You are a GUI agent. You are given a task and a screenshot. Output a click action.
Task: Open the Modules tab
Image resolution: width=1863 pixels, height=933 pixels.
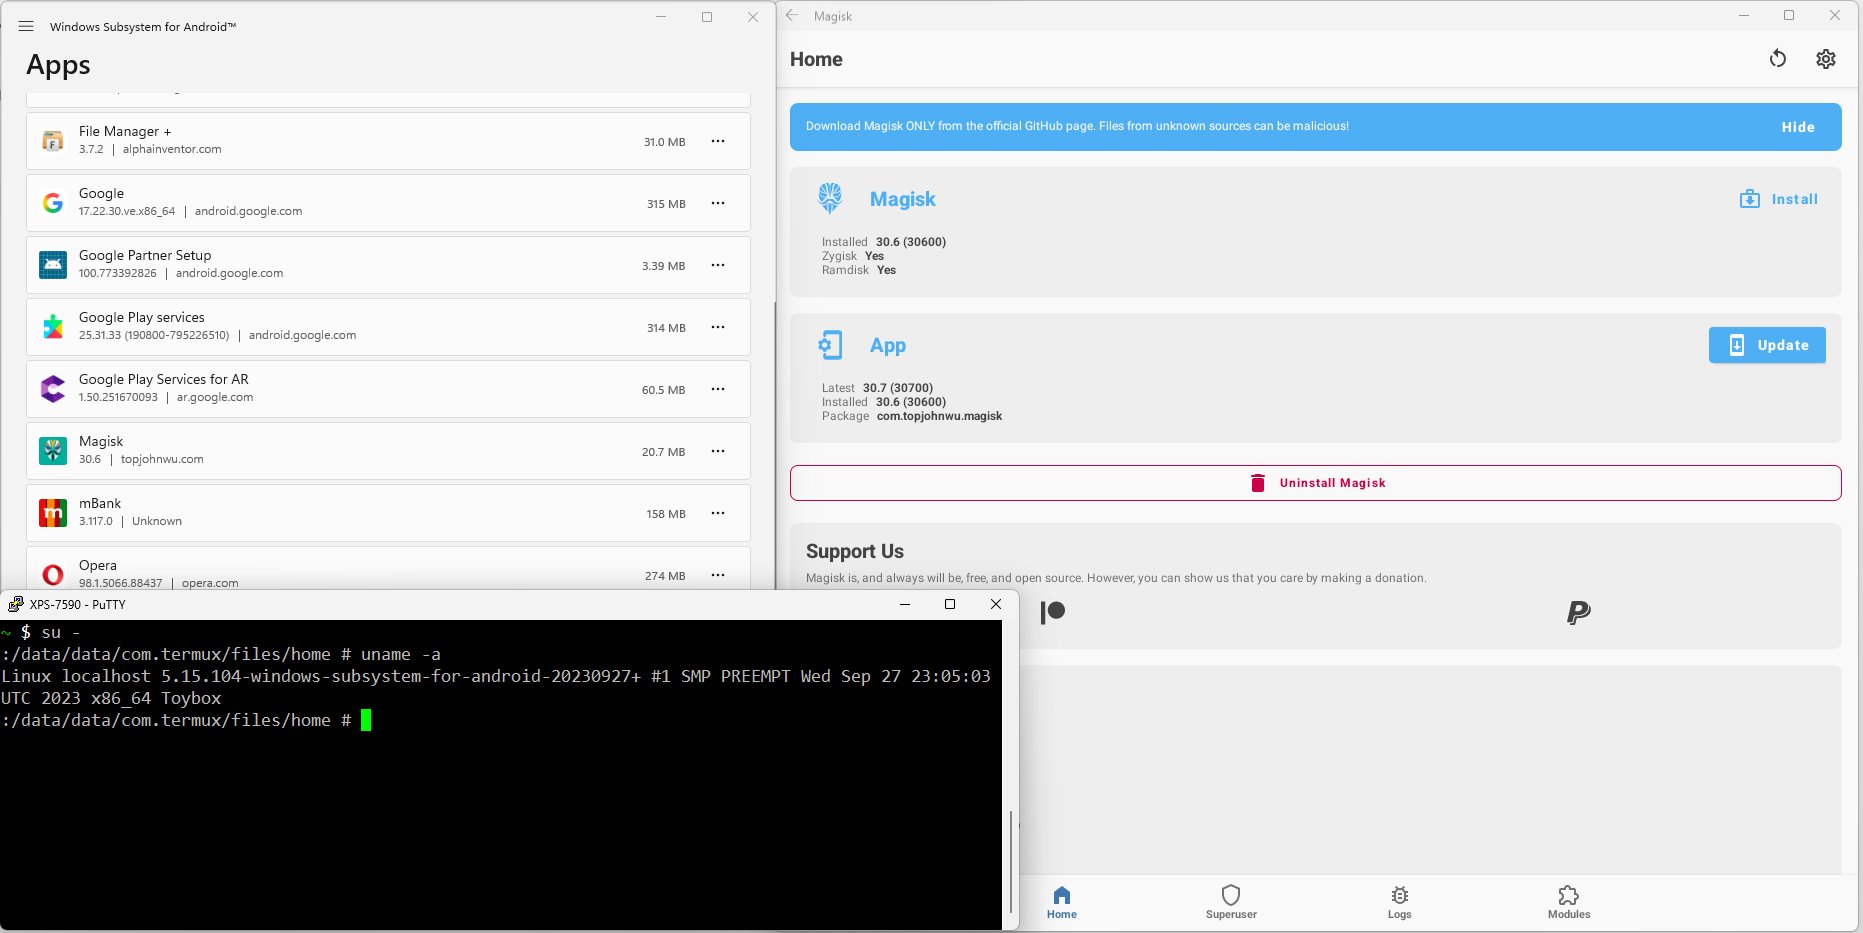pos(1569,902)
